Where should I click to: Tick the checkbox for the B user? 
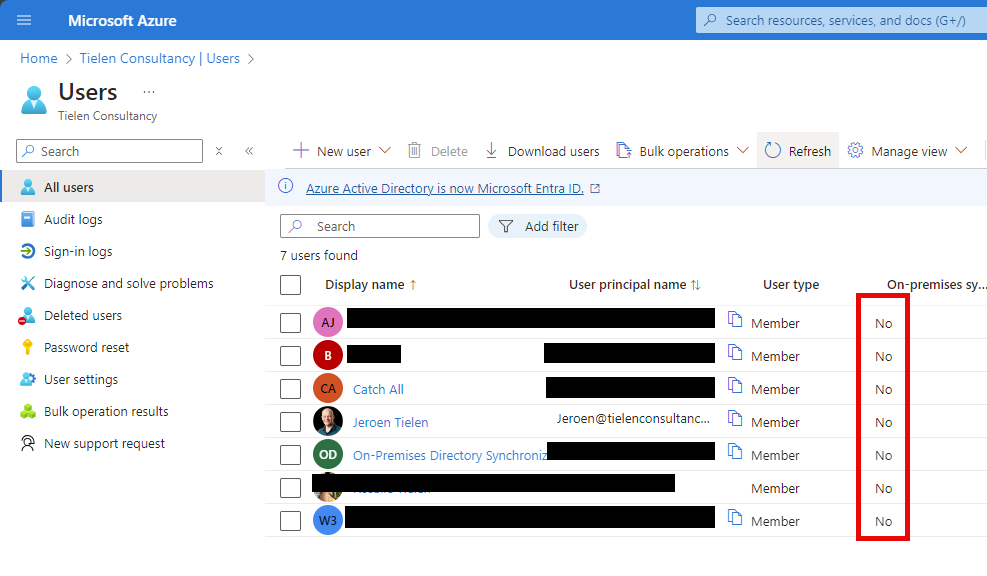(x=290, y=356)
